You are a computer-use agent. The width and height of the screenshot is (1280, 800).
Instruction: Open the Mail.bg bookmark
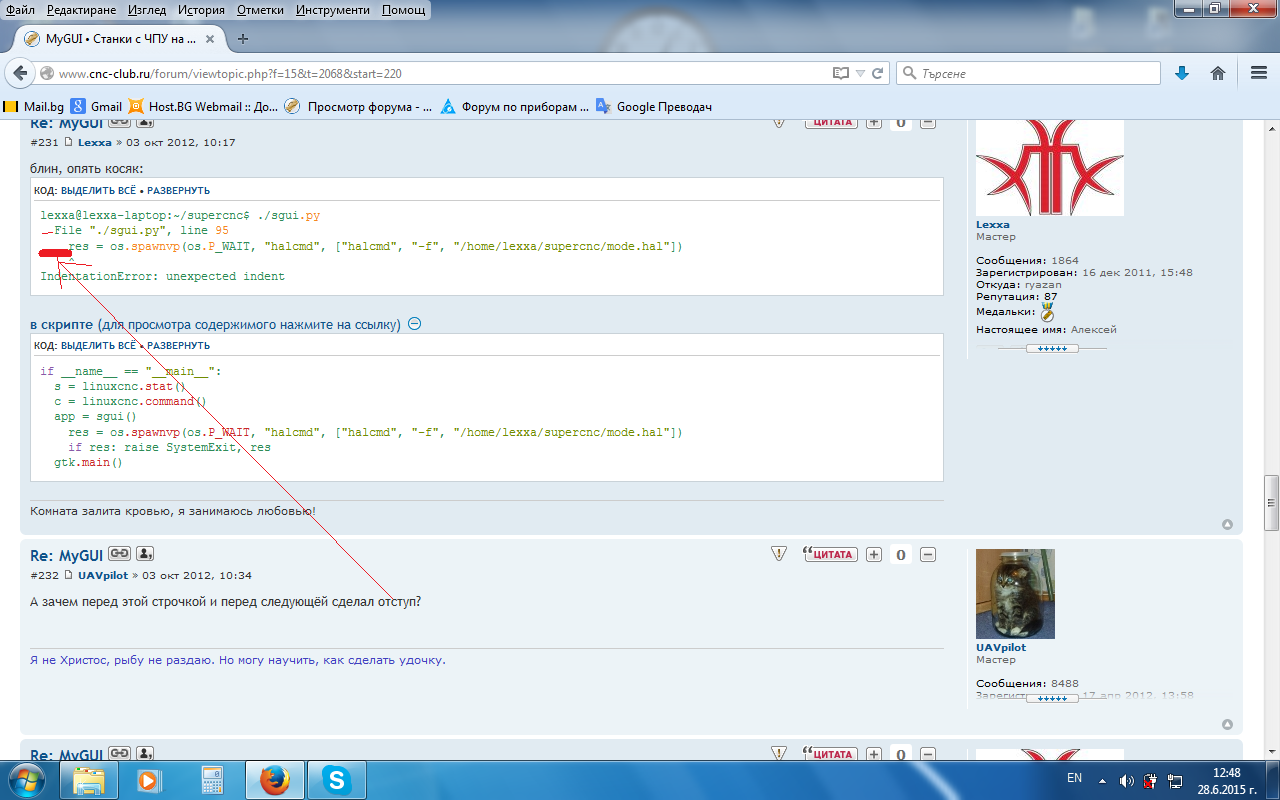[x=34, y=107]
